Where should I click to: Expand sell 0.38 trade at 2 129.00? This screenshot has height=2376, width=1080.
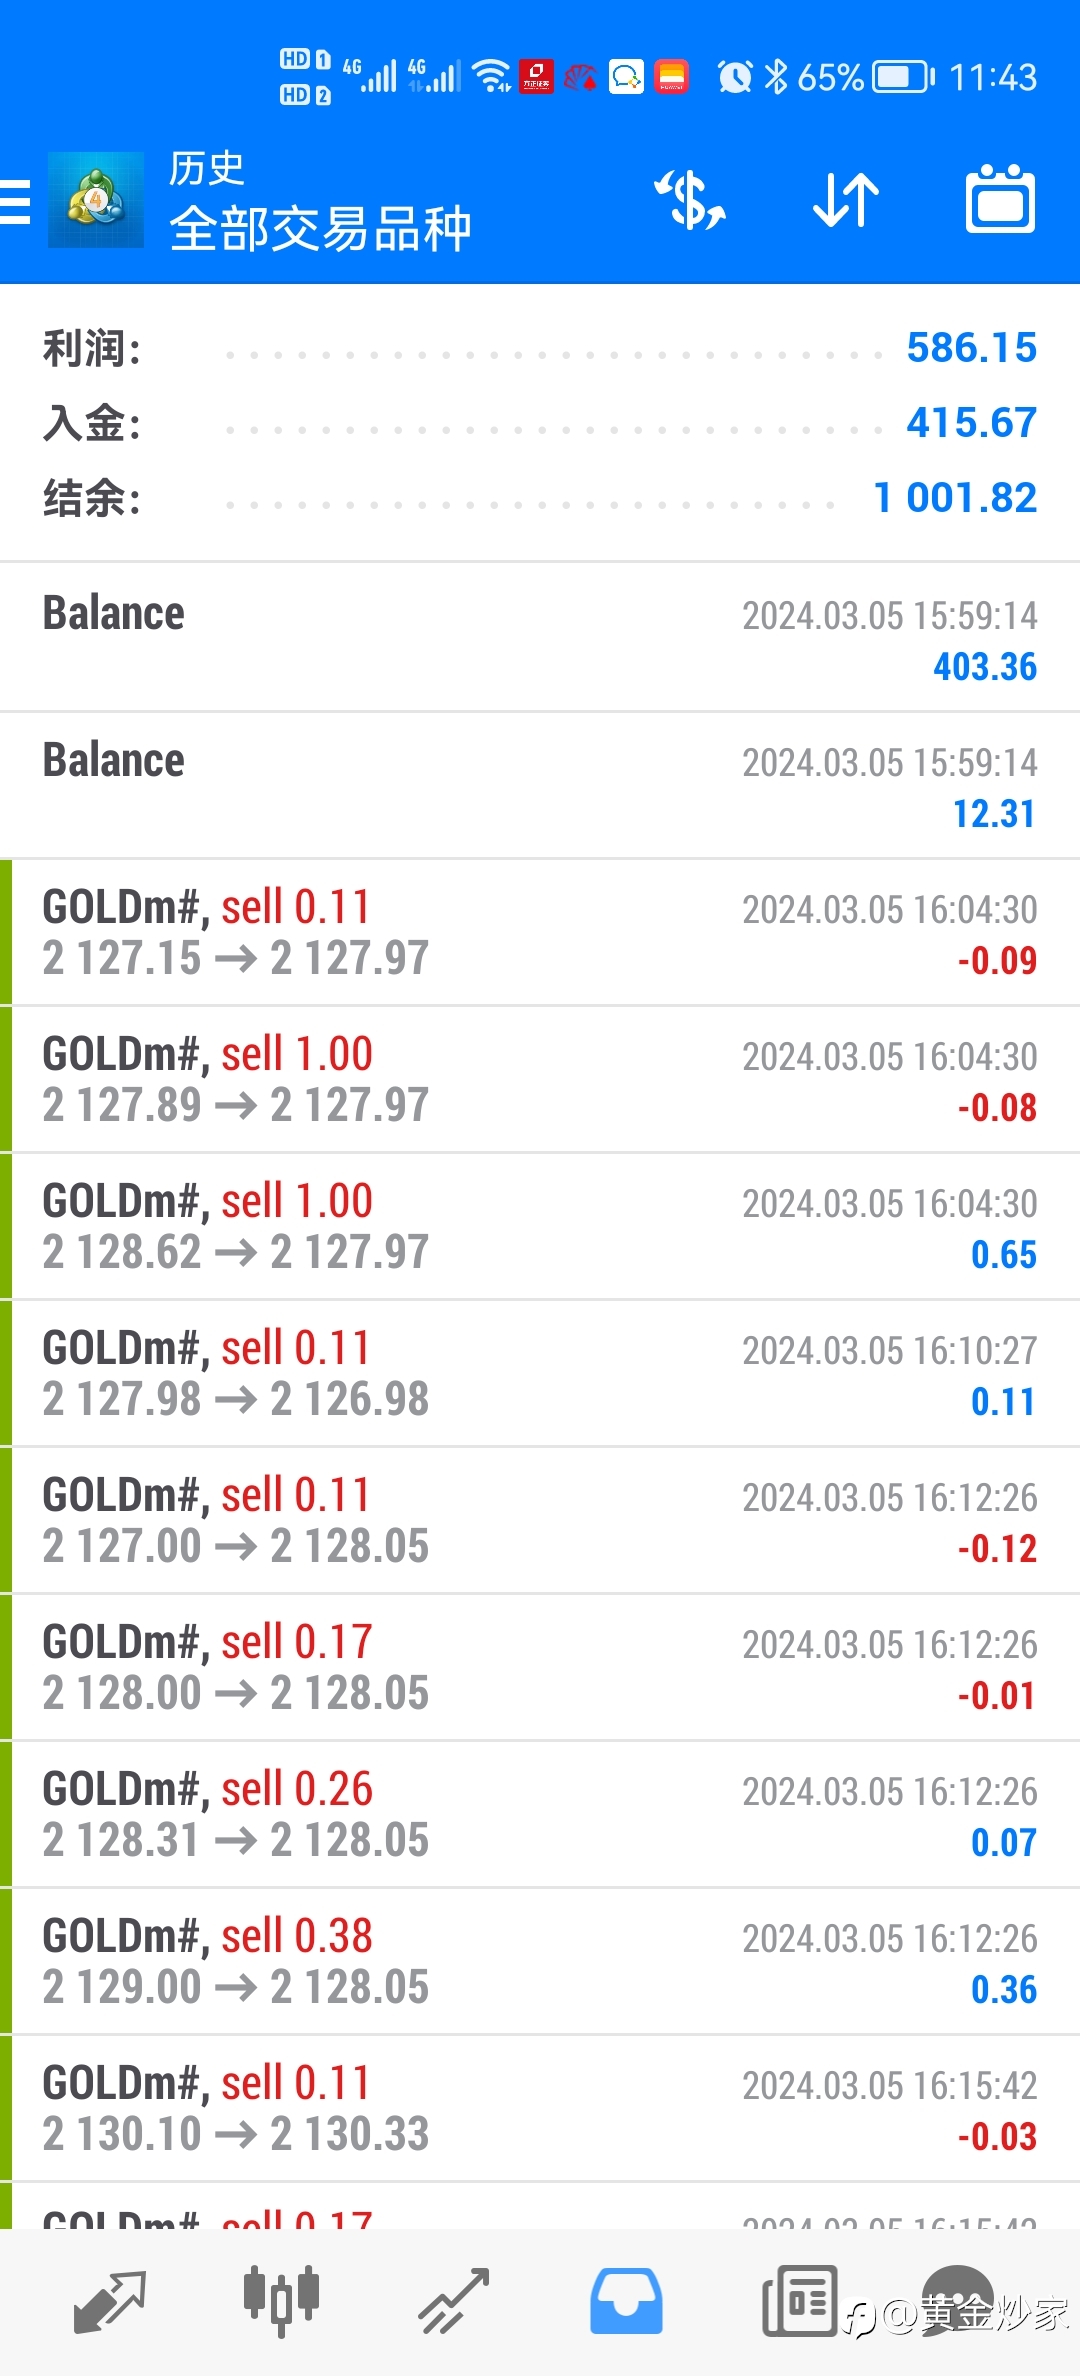tap(540, 1961)
